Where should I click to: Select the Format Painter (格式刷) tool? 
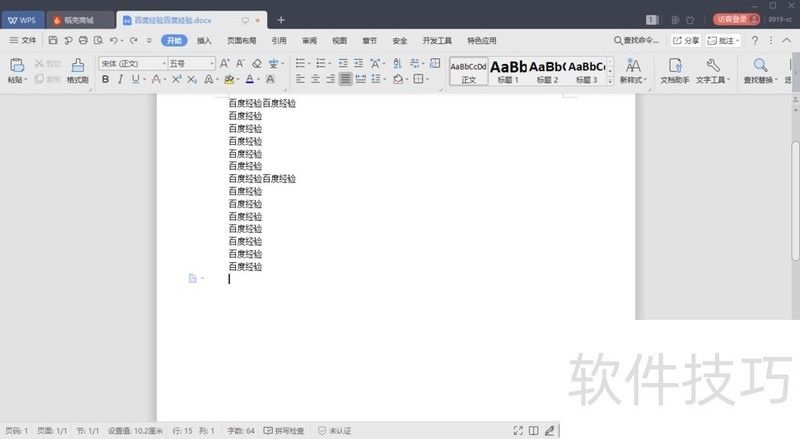point(78,70)
